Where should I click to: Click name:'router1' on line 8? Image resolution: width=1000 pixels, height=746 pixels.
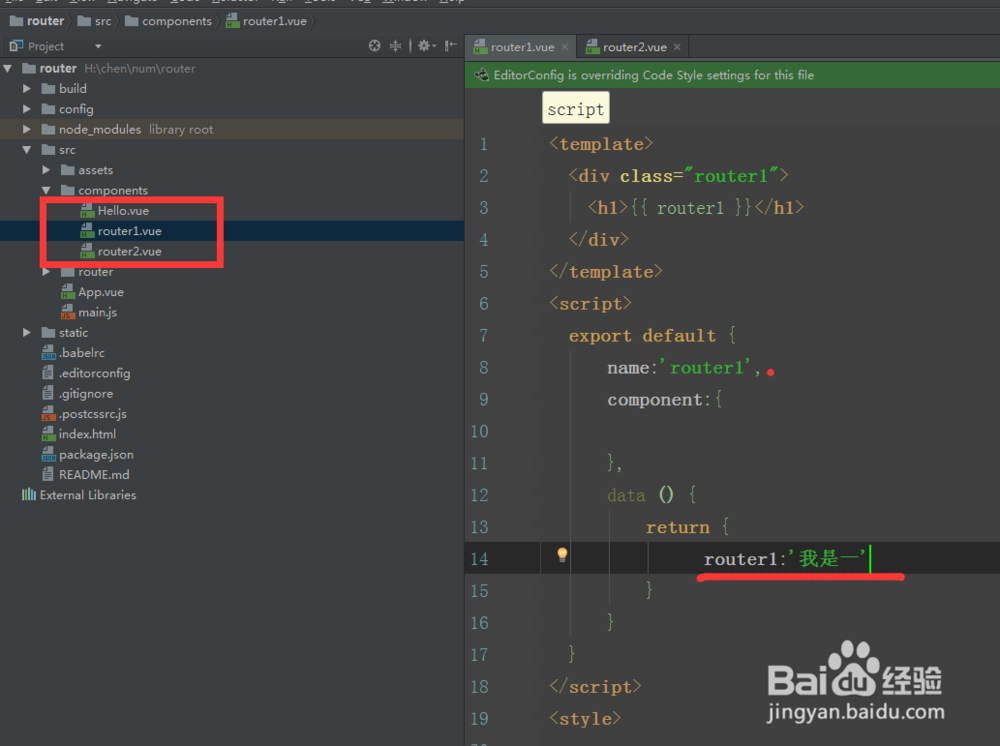(684, 368)
